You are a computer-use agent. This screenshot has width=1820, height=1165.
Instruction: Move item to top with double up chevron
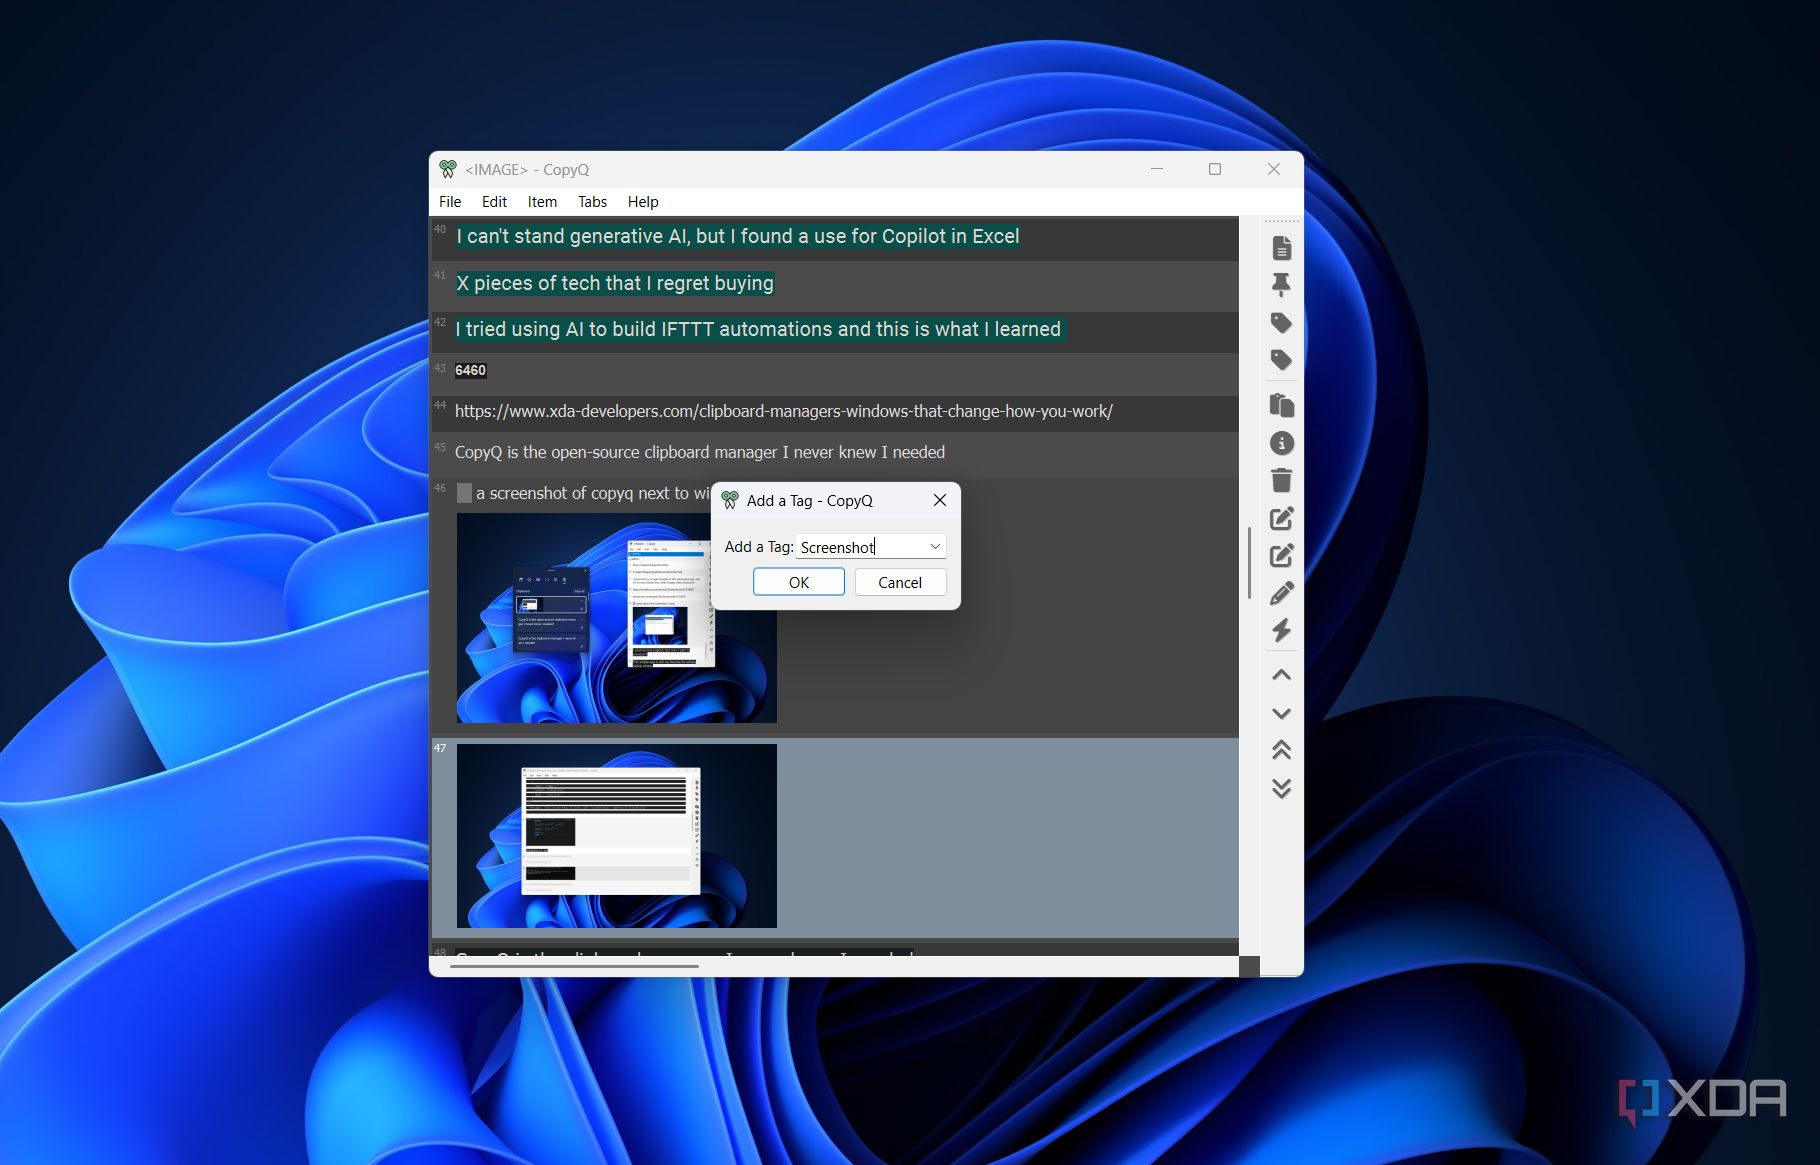coord(1281,750)
